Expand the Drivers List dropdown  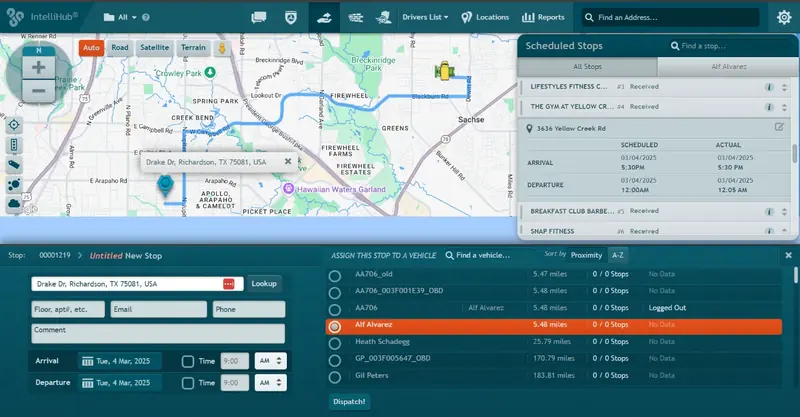coord(425,17)
